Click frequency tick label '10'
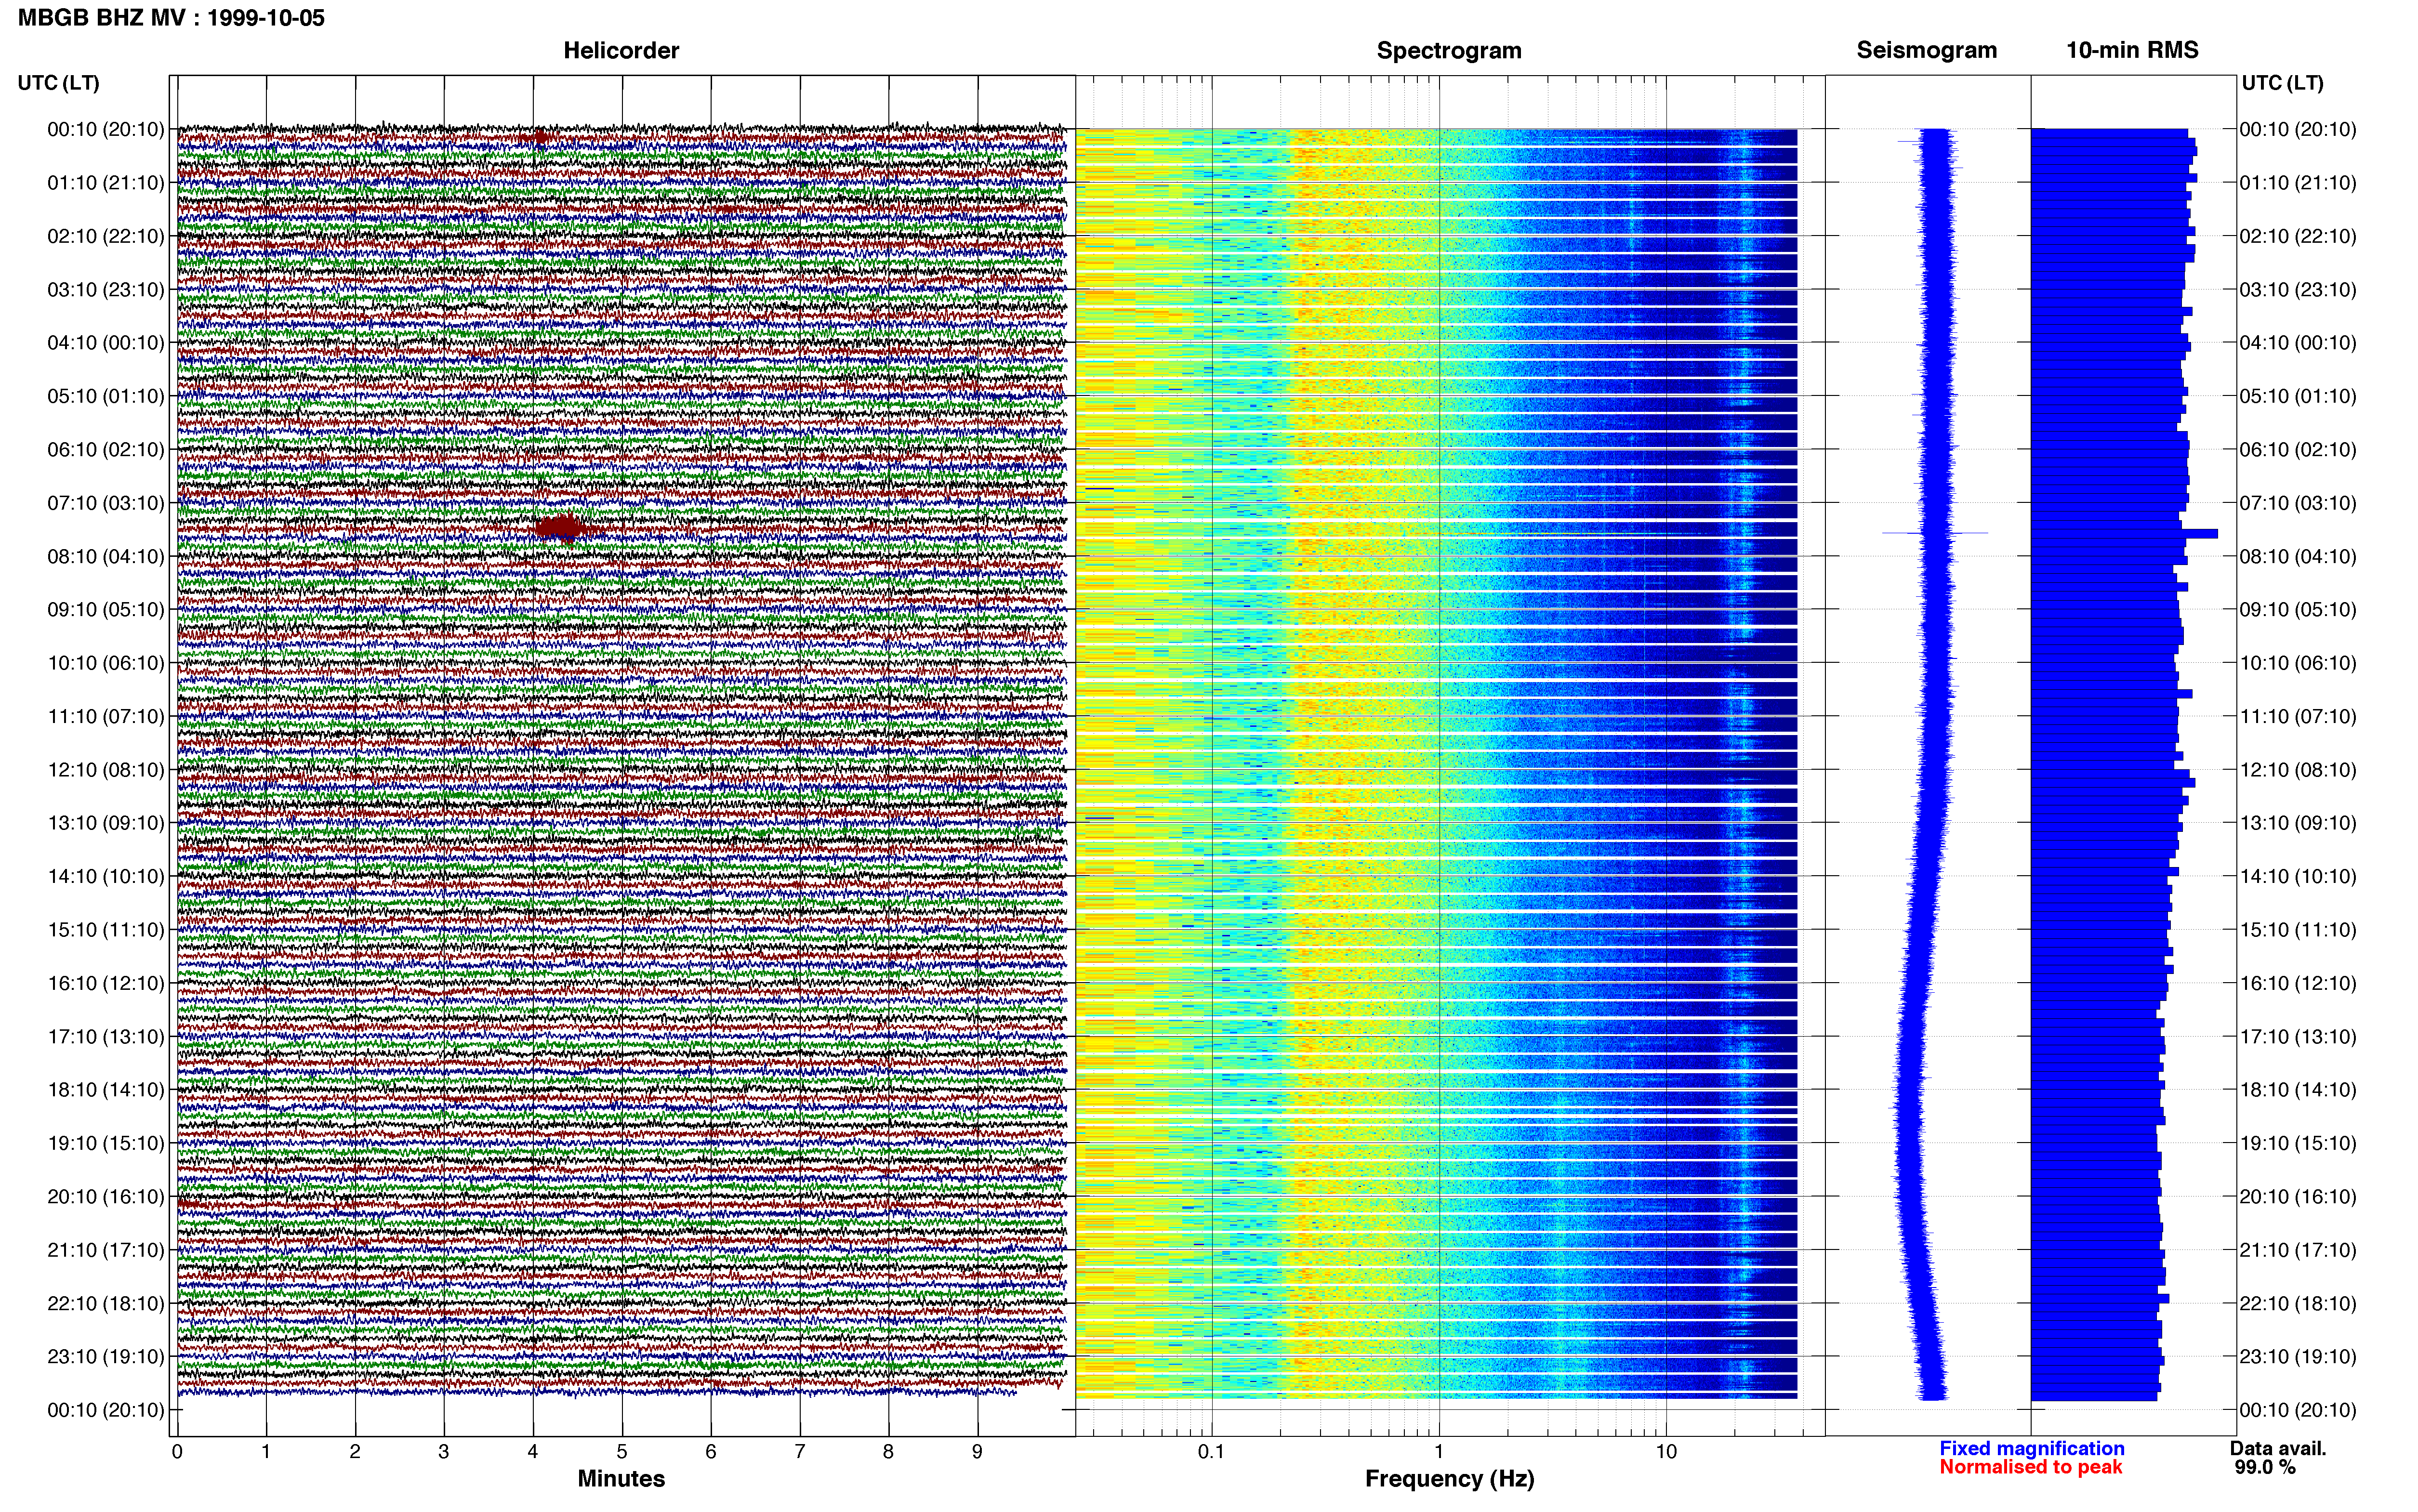 [1666, 1452]
